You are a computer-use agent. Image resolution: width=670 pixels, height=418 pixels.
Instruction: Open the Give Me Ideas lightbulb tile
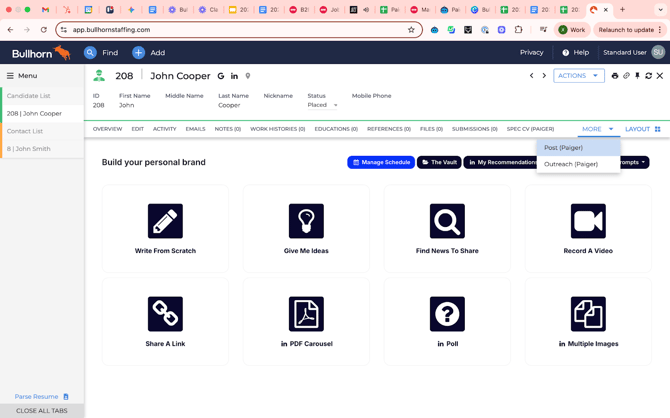306,221
